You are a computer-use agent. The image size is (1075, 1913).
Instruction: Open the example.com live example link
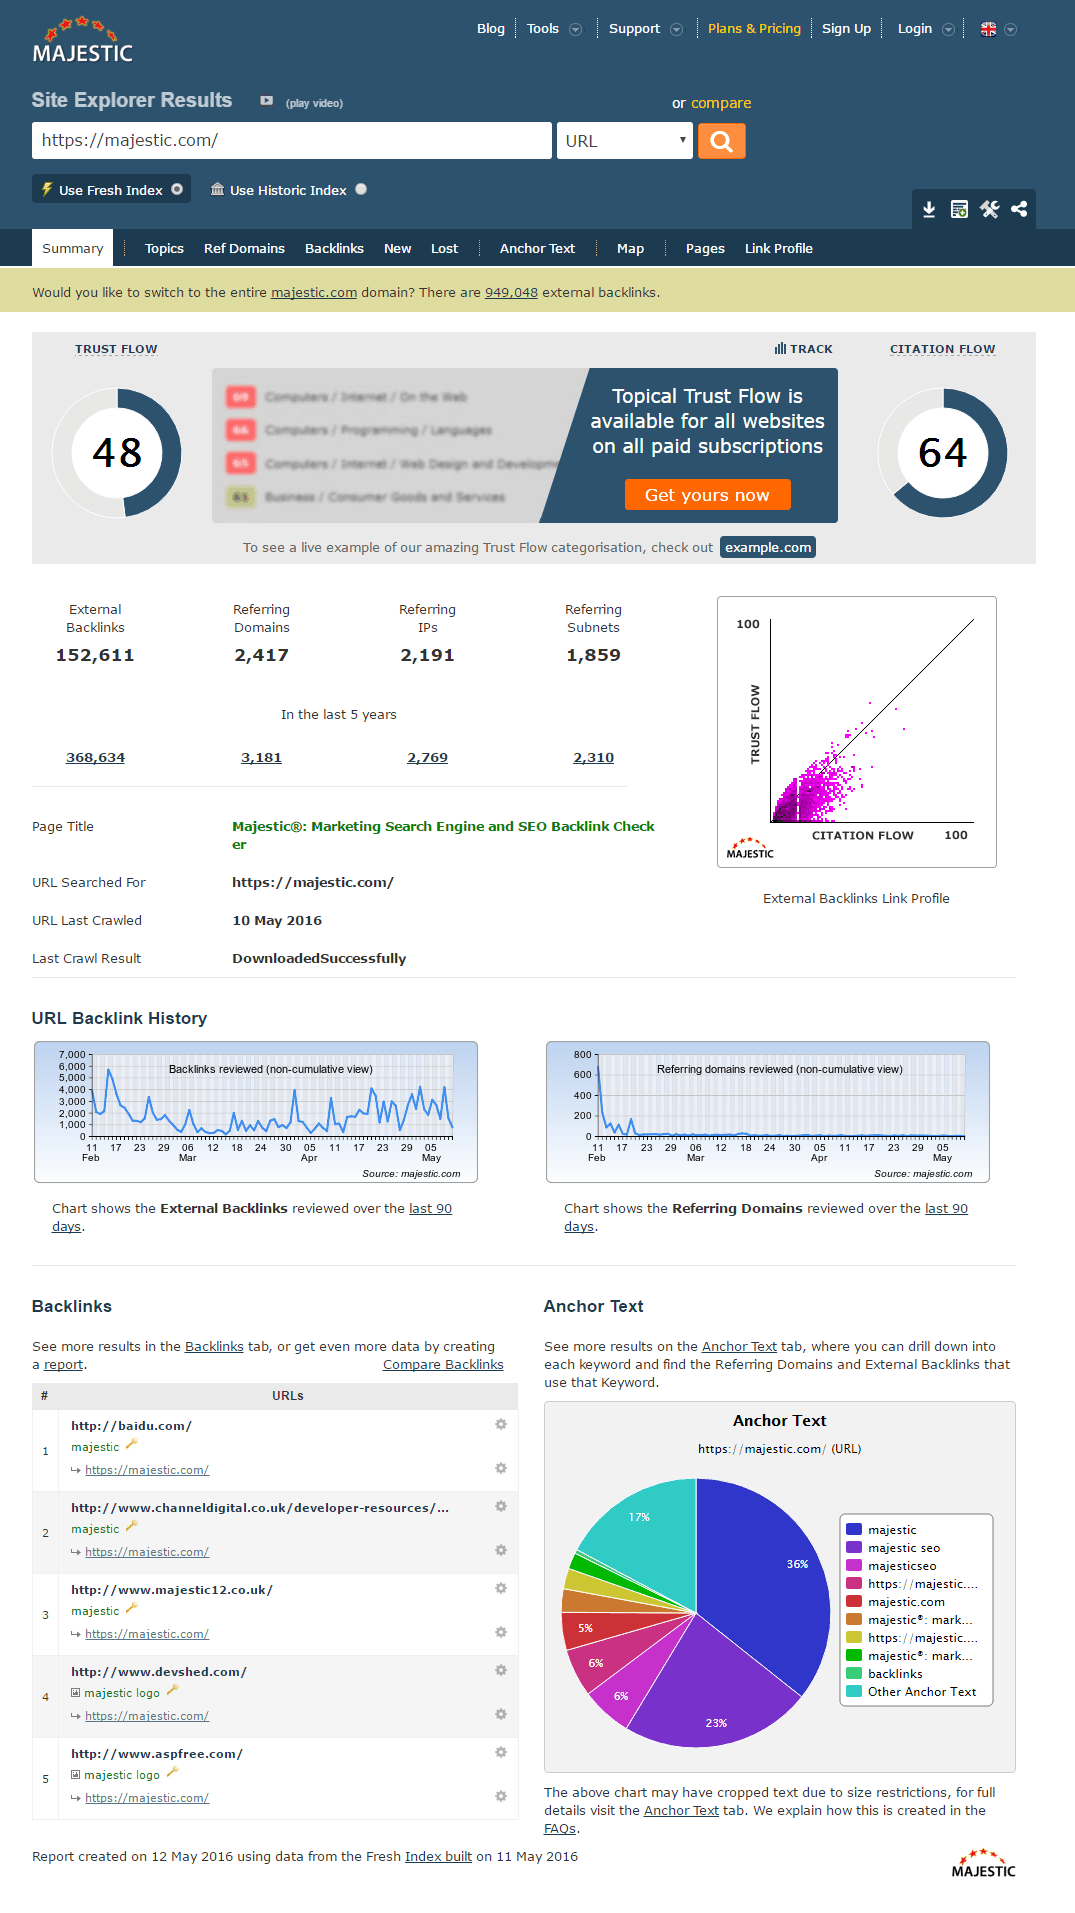[x=768, y=547]
